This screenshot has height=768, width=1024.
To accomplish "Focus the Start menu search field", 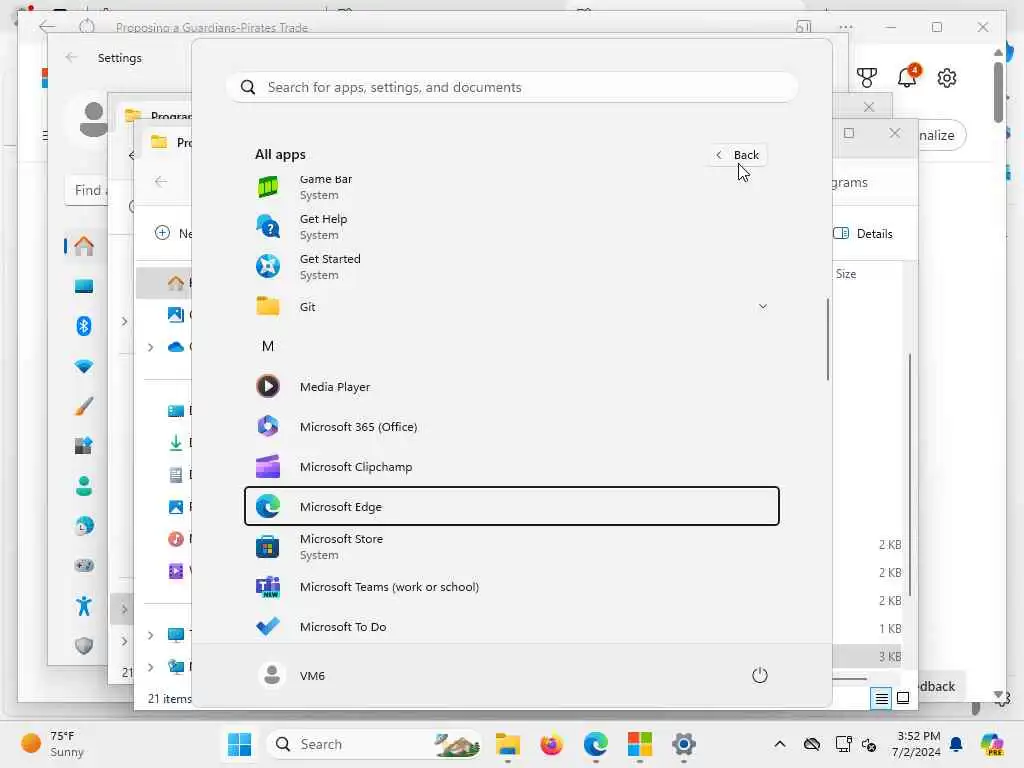I will click(511, 87).
